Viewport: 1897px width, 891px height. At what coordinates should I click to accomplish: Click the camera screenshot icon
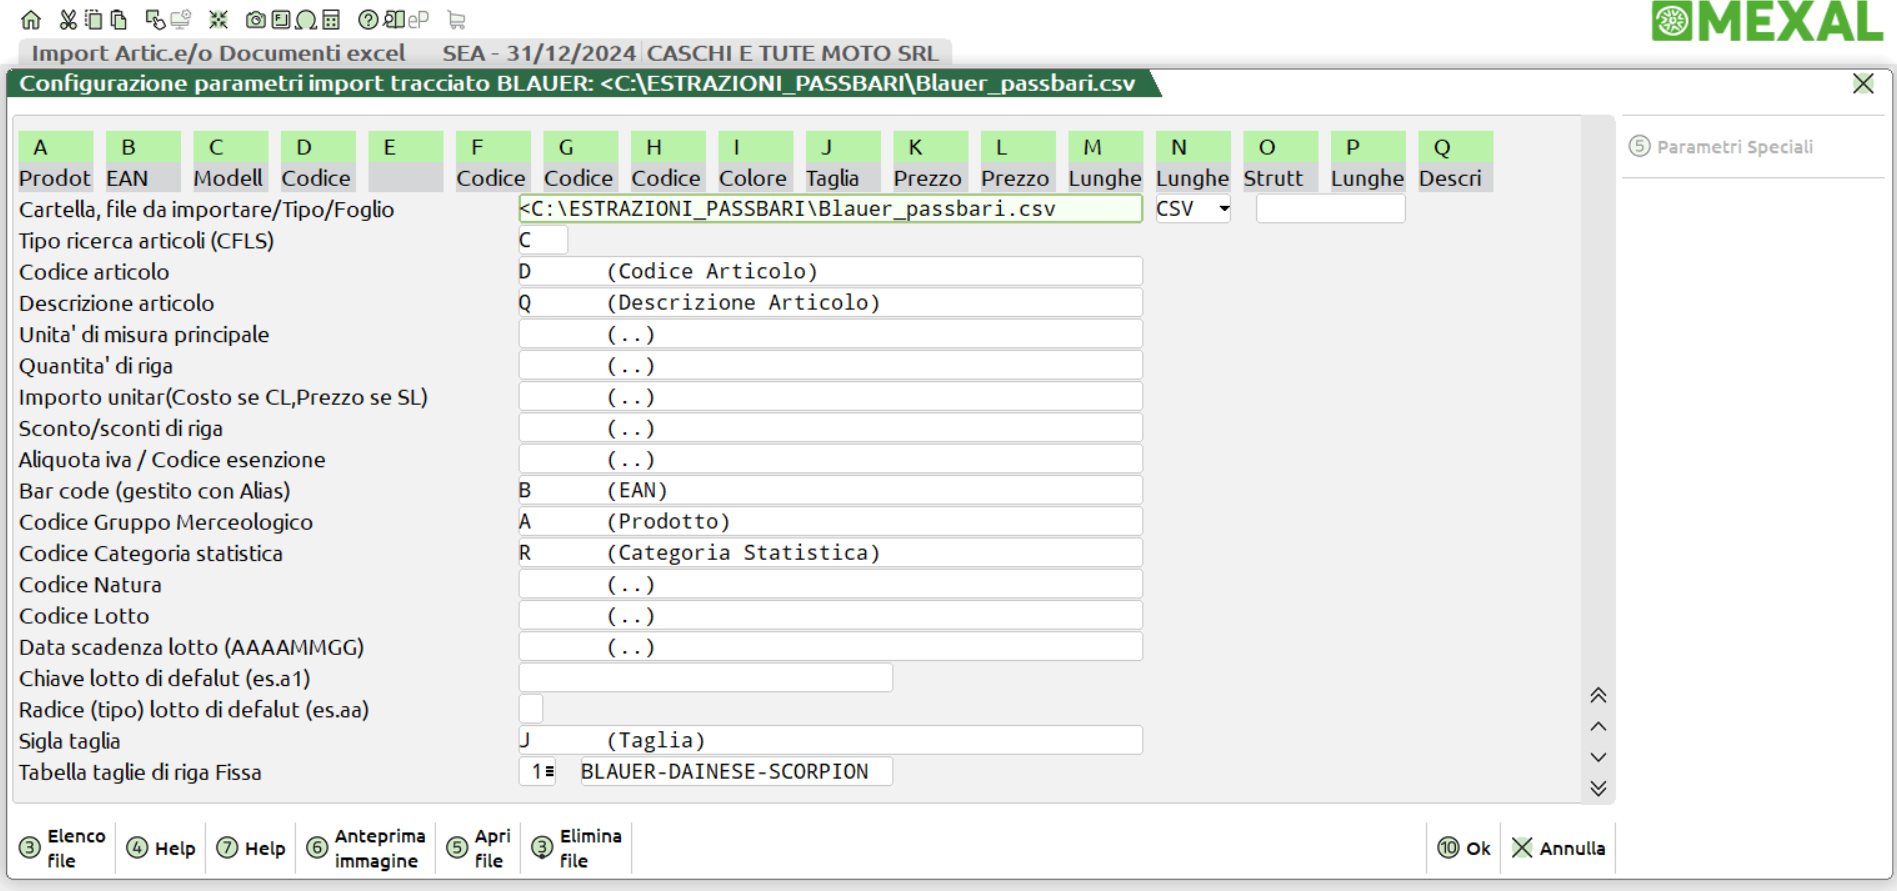click(x=256, y=20)
